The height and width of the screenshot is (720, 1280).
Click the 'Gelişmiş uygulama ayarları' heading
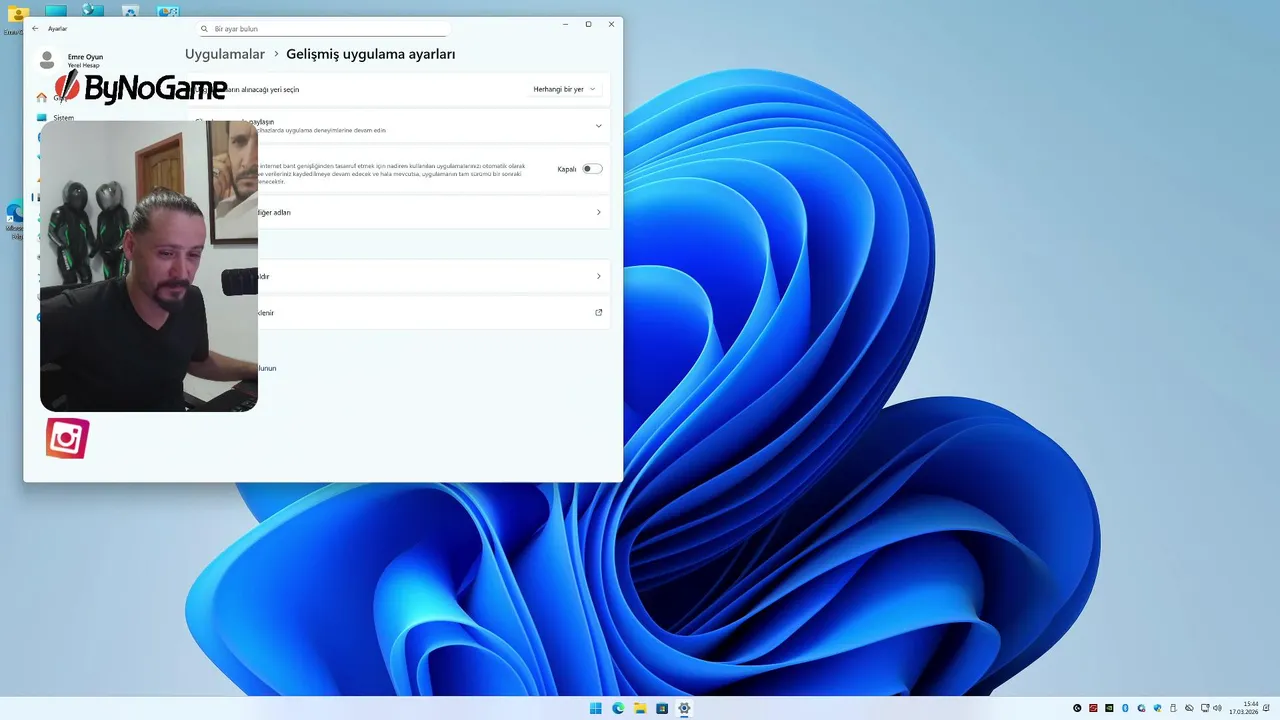[x=371, y=54]
